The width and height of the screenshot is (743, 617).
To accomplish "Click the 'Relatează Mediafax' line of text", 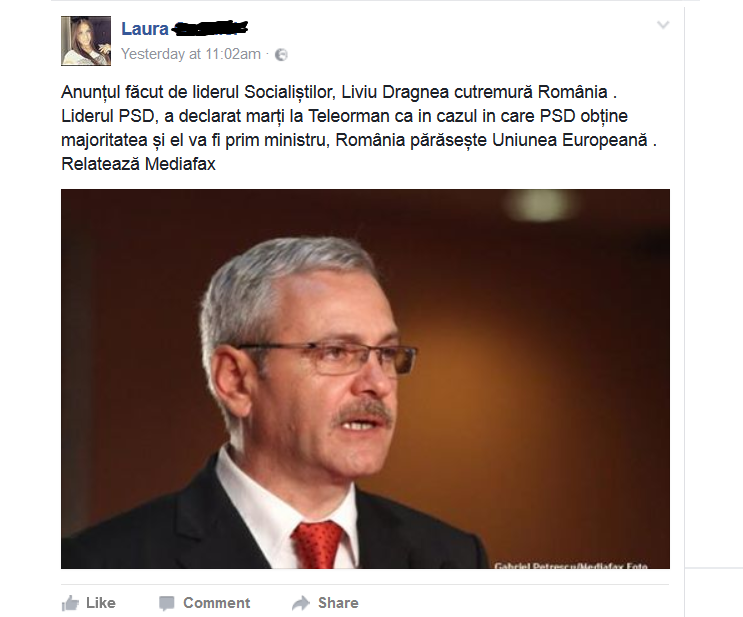I will click(138, 164).
